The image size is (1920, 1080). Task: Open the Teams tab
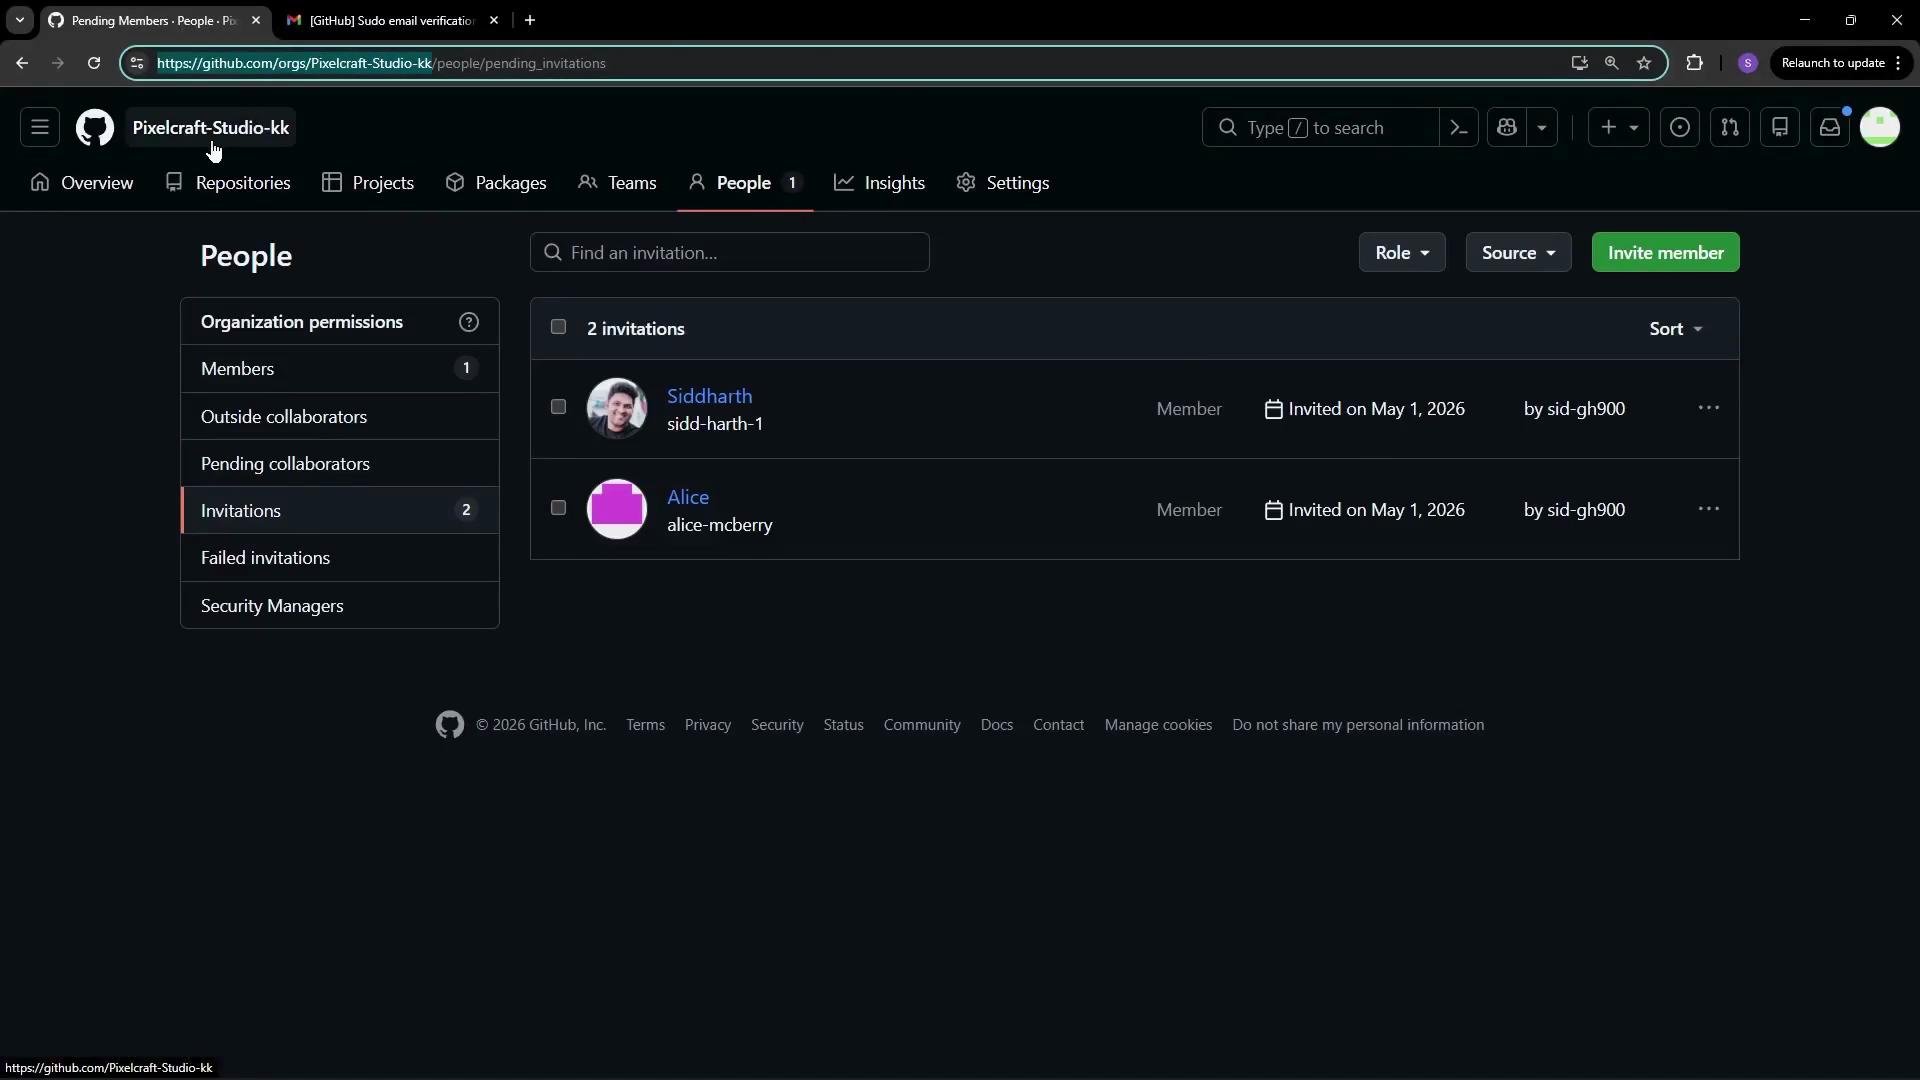coord(617,183)
